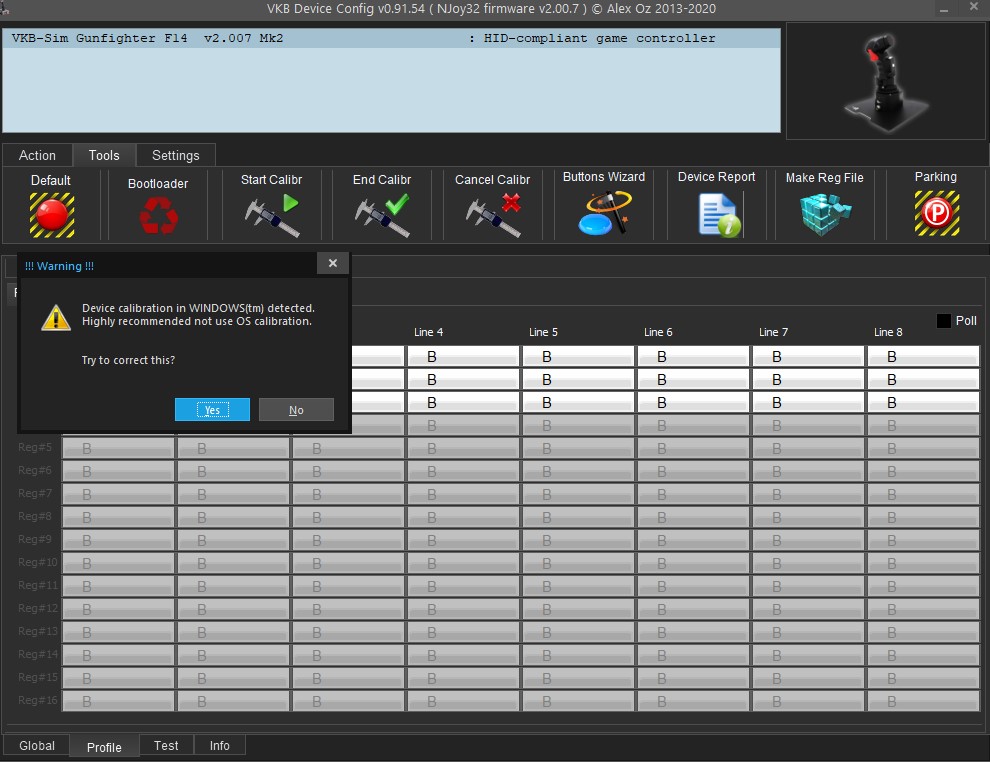This screenshot has height=762, width=990.
Task: Decline the warning with No
Action: pyautogui.click(x=296, y=410)
